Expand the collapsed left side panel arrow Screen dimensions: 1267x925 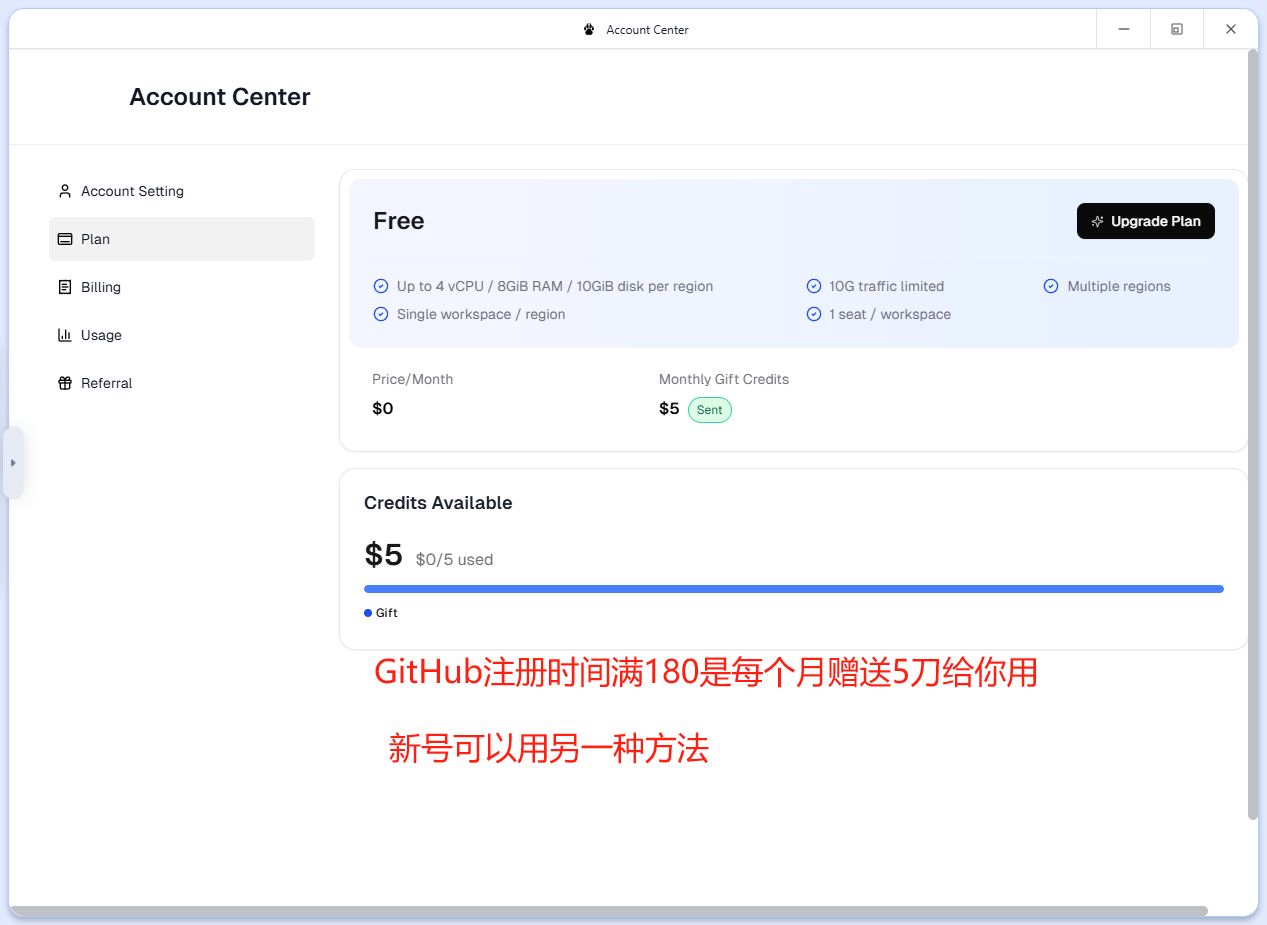(13, 463)
